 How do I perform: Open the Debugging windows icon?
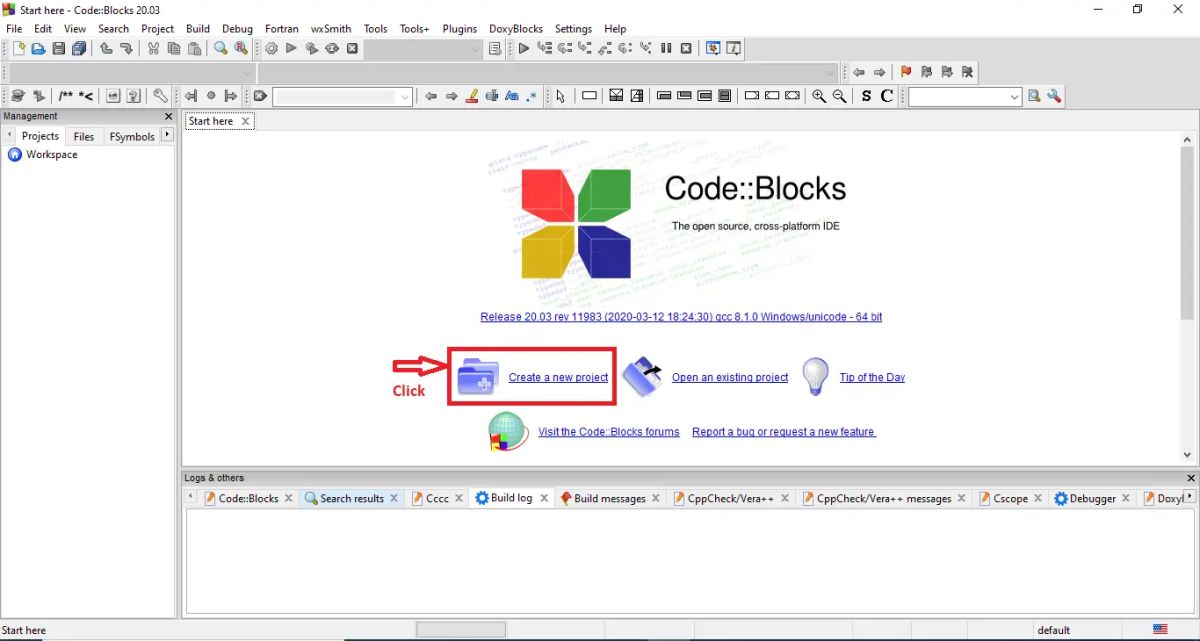click(712, 48)
